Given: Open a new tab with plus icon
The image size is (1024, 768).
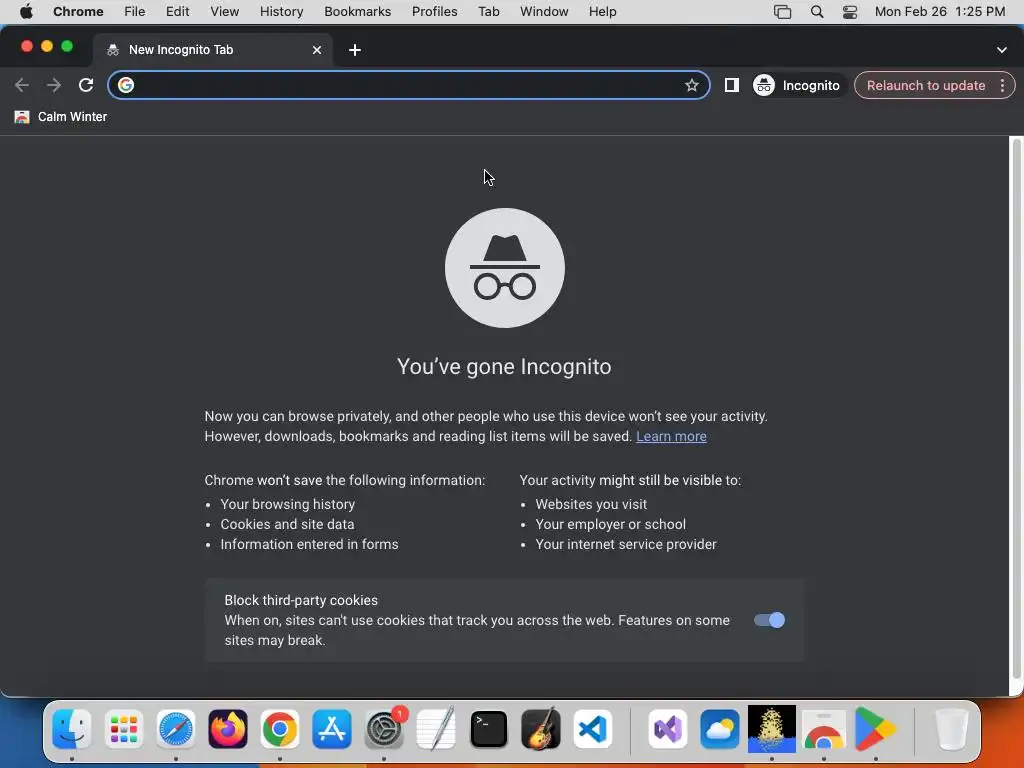Looking at the screenshot, I should click(x=355, y=50).
